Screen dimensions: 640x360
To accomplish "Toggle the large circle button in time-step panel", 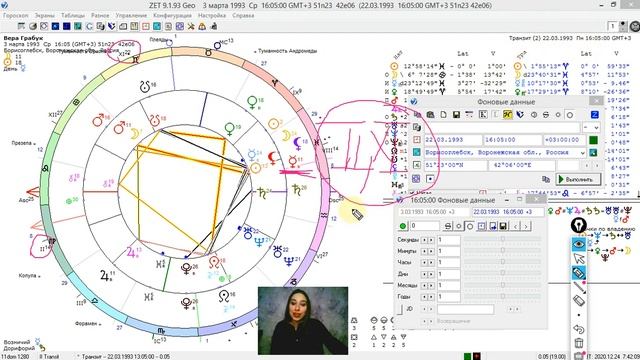I will pos(470,226).
